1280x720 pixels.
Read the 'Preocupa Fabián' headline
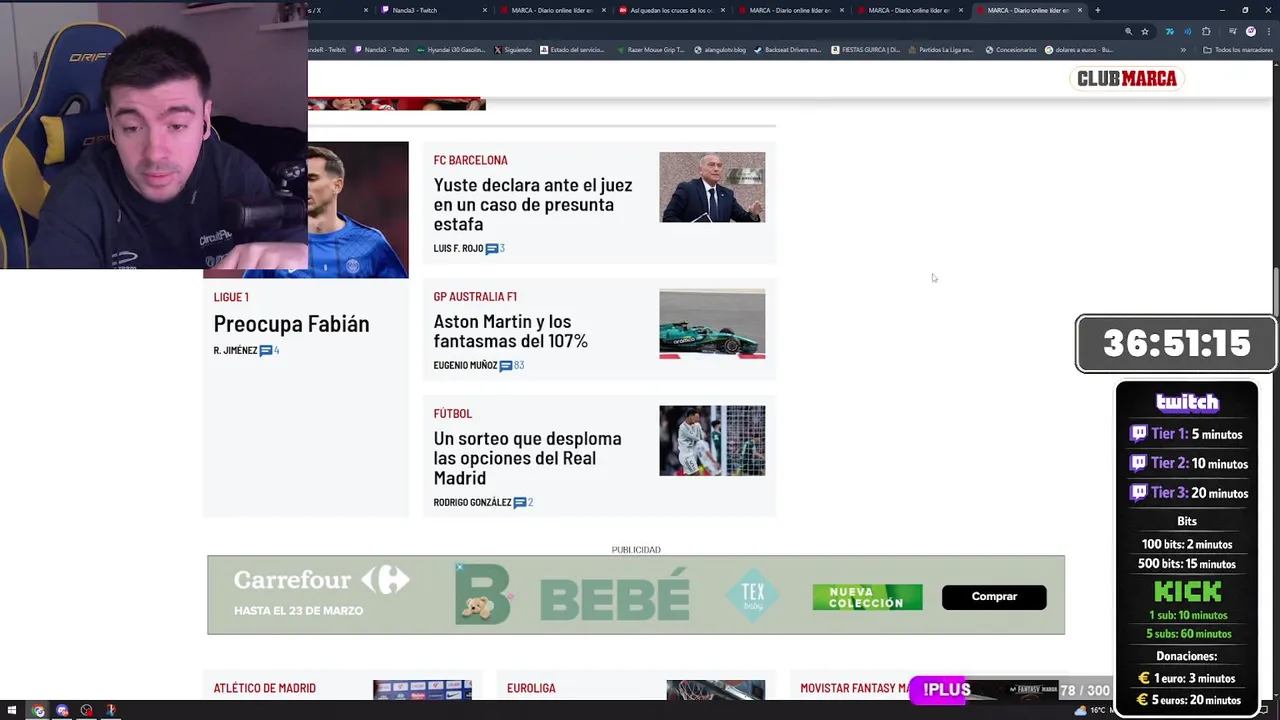[291, 323]
